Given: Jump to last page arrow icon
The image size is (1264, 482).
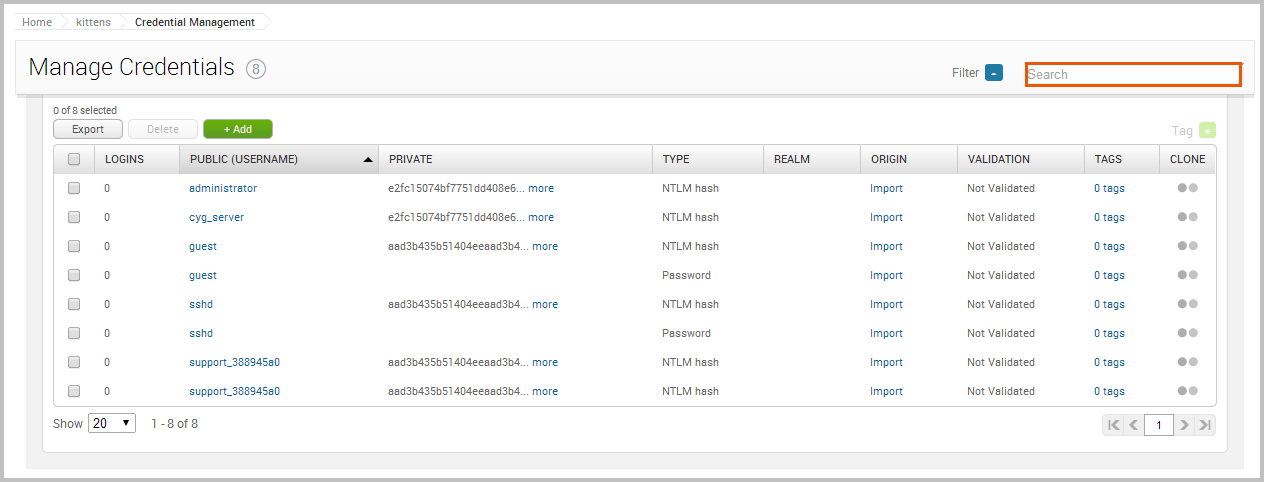Looking at the screenshot, I should coord(1206,425).
